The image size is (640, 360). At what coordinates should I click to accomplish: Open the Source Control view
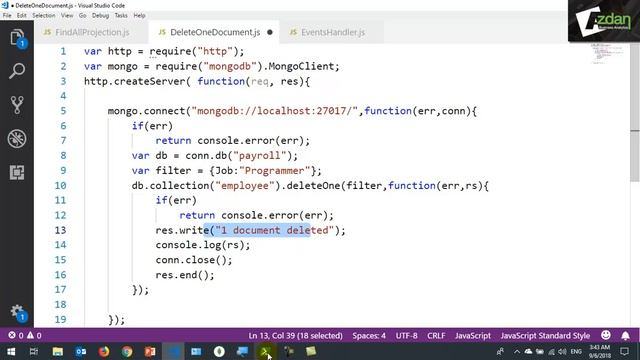point(17,105)
